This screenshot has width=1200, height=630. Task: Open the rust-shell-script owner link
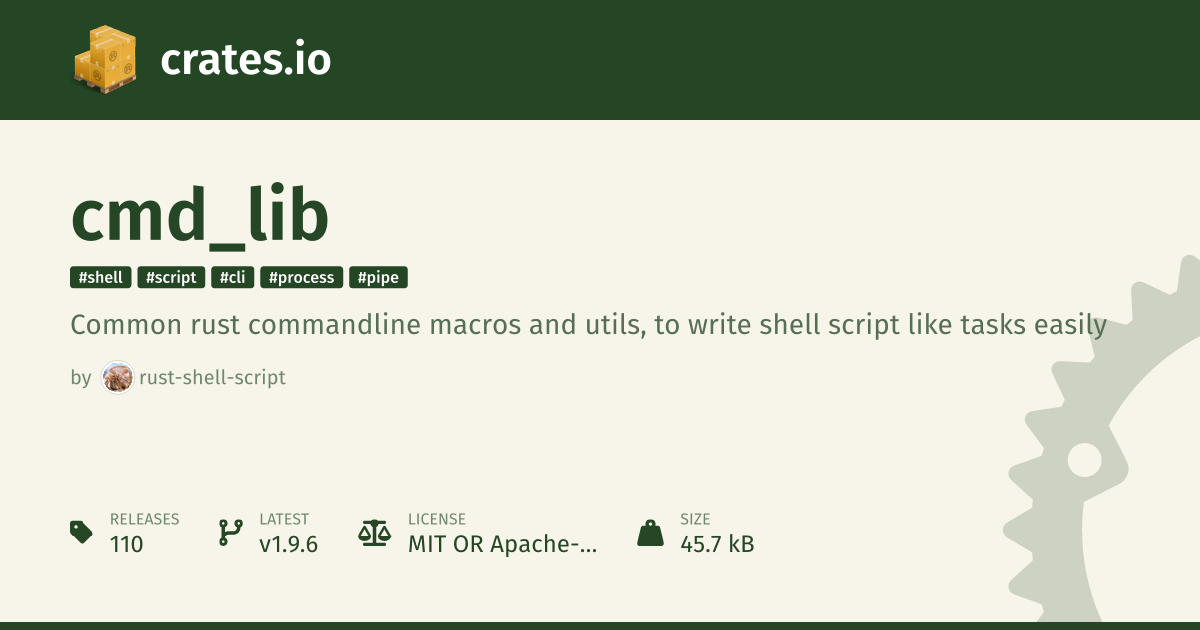(x=213, y=378)
